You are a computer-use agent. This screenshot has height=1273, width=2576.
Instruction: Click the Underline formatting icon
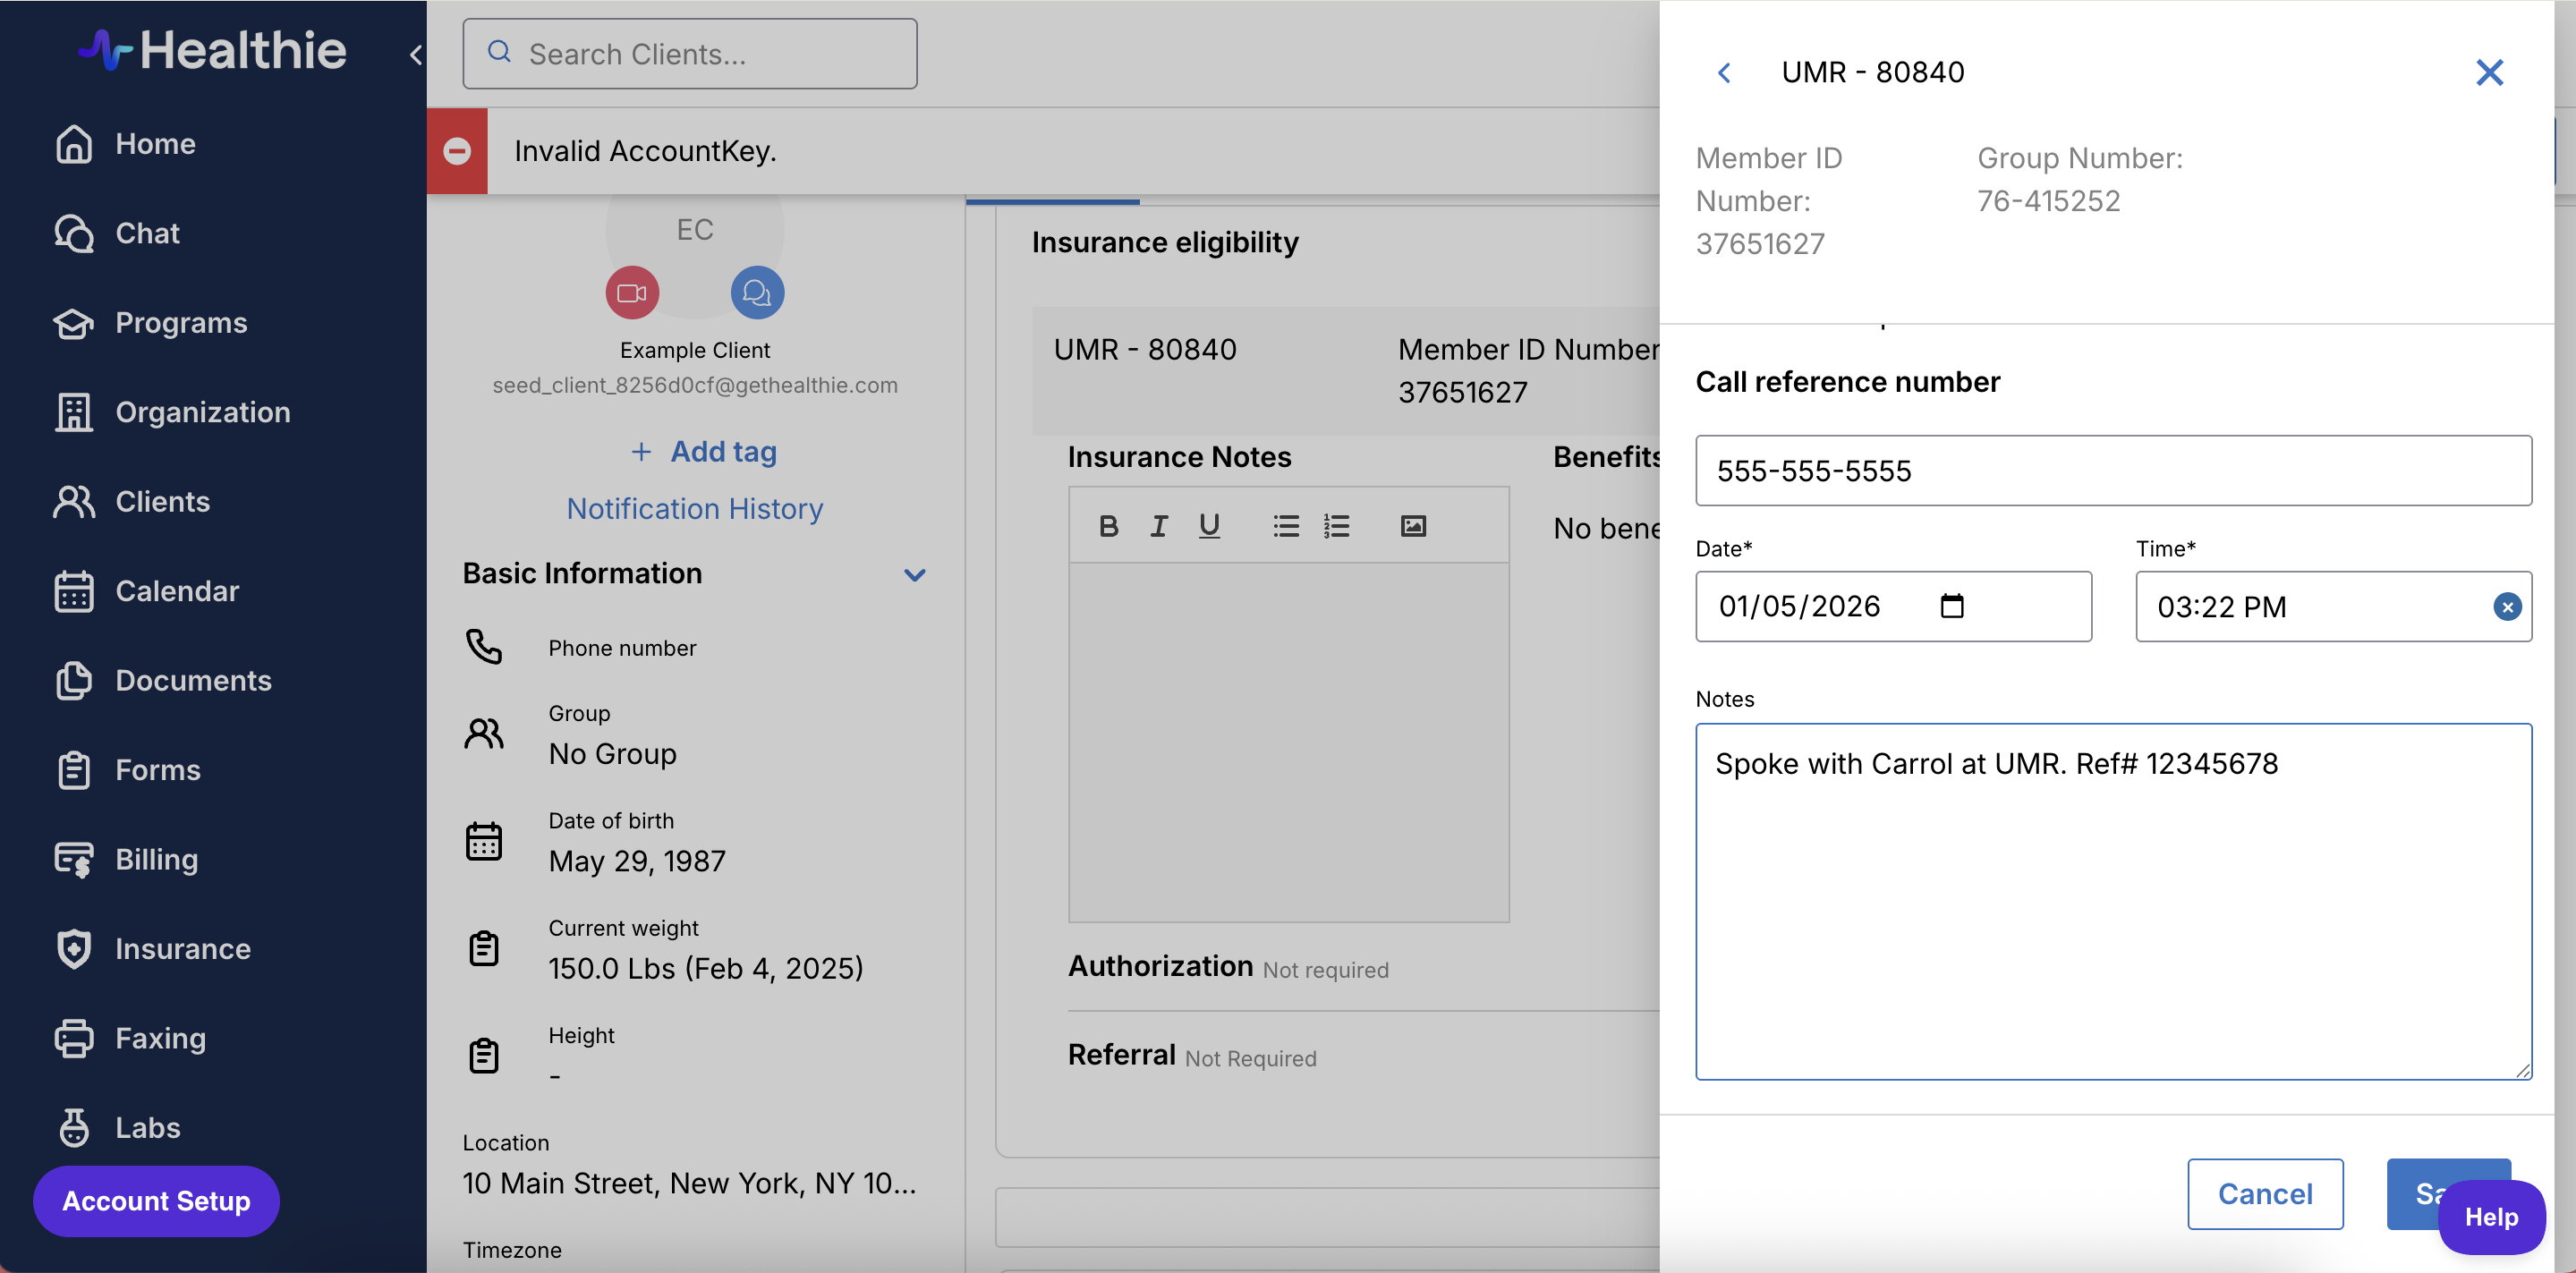click(x=1209, y=526)
